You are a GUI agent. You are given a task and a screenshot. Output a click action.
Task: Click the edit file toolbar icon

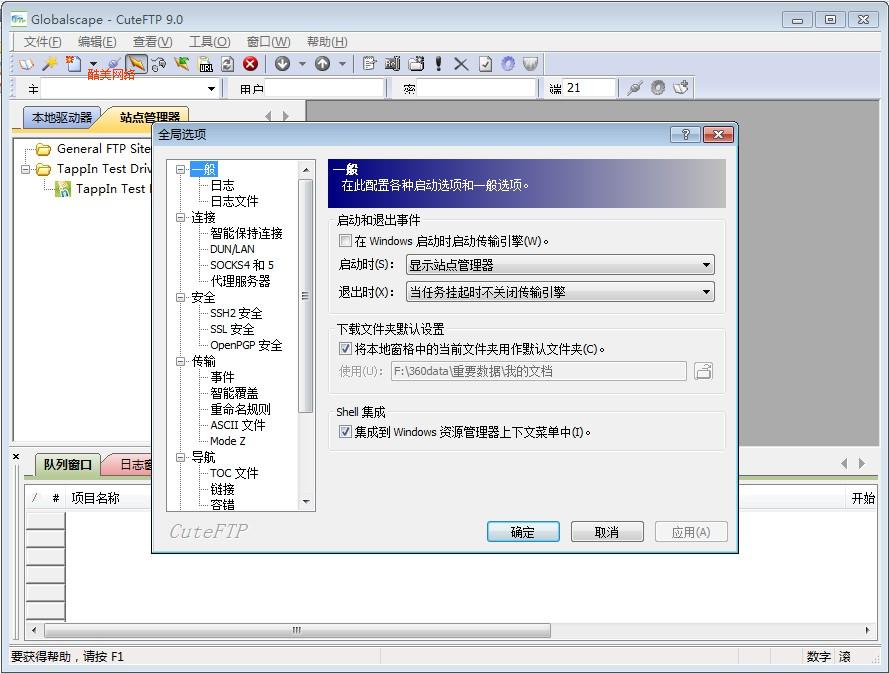370,64
